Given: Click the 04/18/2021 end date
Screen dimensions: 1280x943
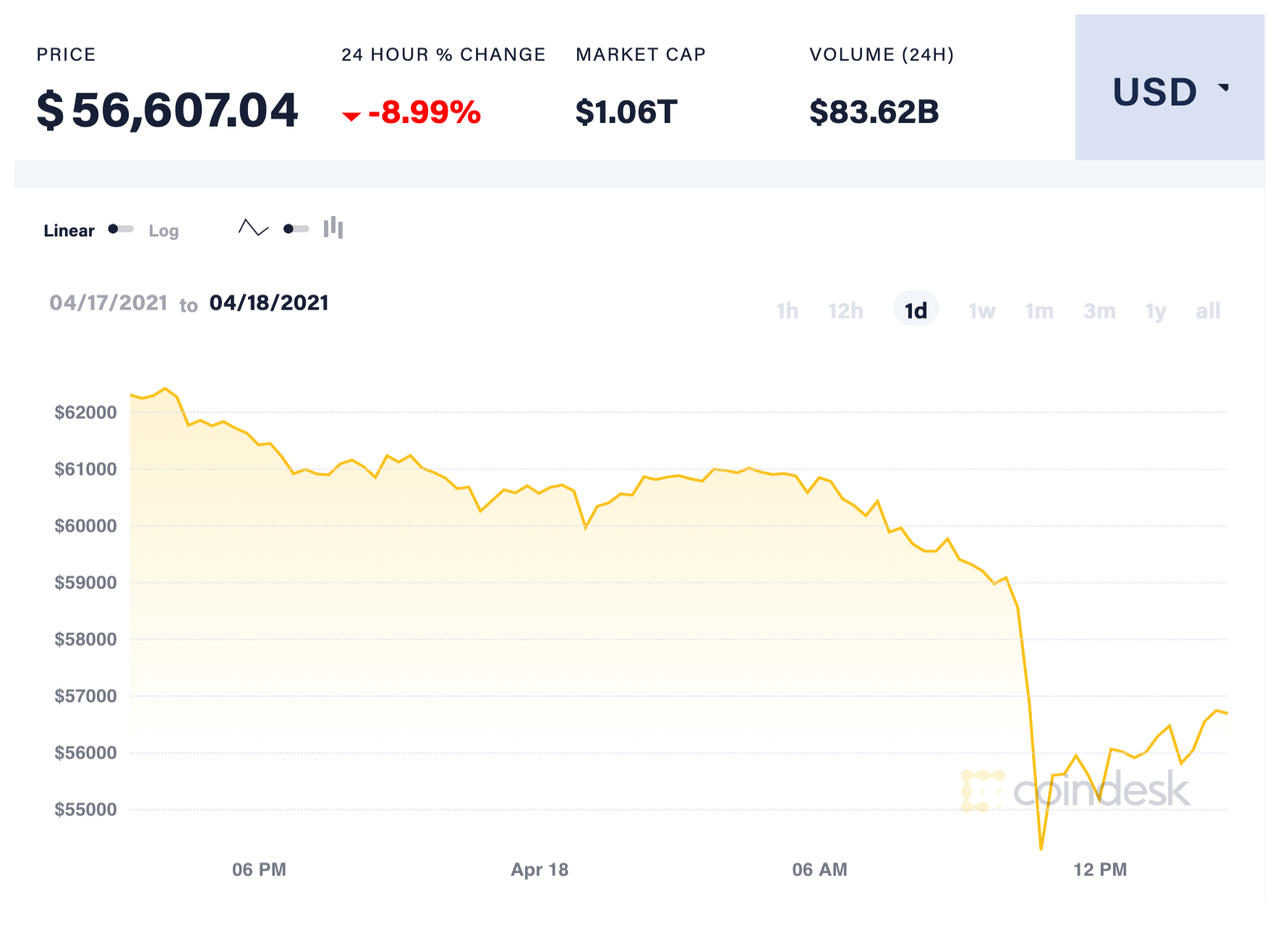Looking at the screenshot, I should click(x=269, y=302).
